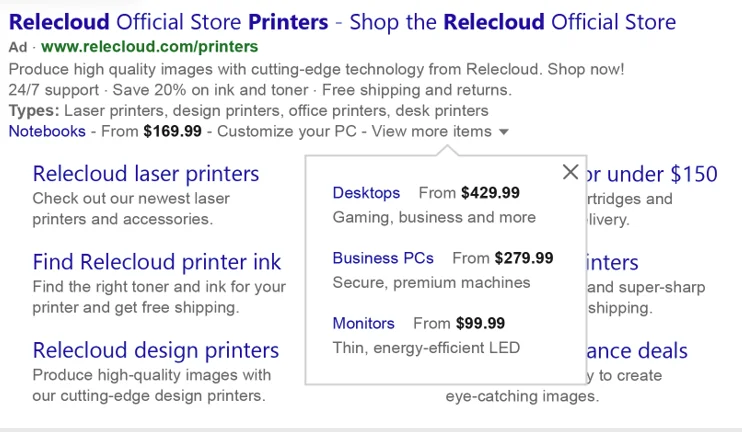Viewport: 742px width, 432px height.
Task: Click the $99.99 Monitors price
Action: click(x=480, y=323)
